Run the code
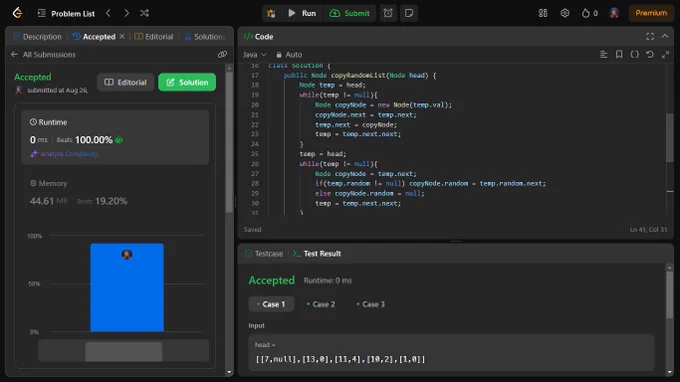680x382 pixels. [302, 13]
